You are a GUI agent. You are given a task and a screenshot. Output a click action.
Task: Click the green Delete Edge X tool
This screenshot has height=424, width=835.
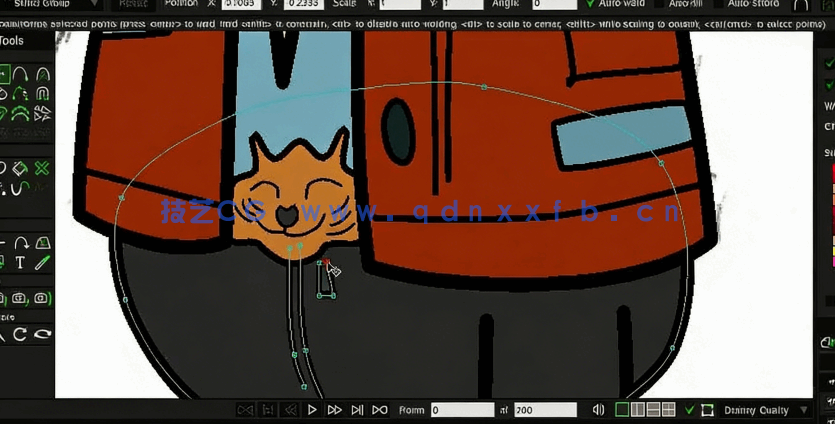[x=42, y=168]
